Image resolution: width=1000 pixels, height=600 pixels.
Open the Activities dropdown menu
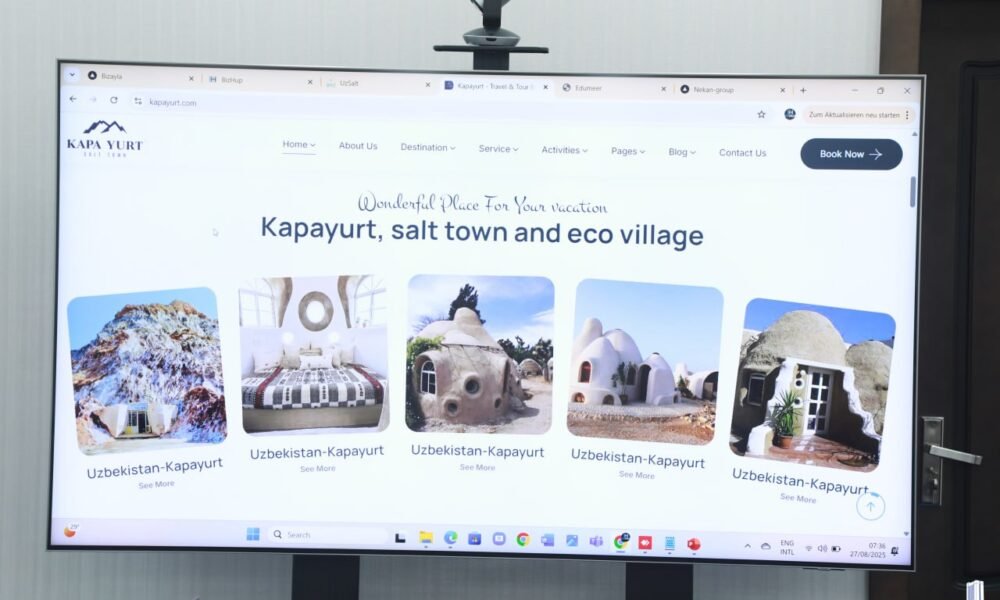(564, 150)
